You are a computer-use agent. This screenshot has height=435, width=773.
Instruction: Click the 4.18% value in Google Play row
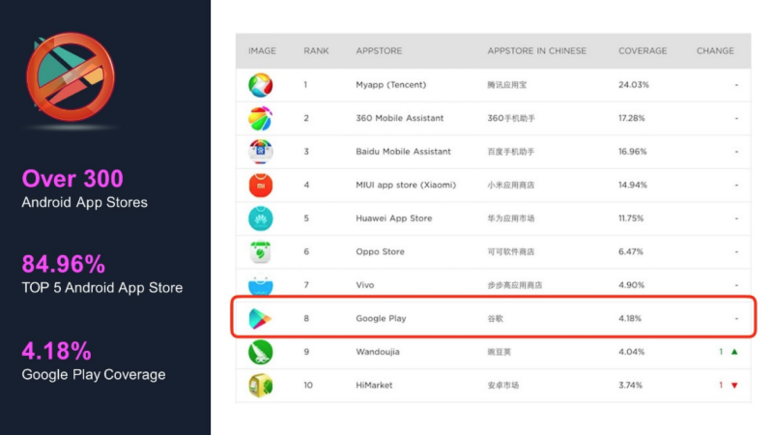(x=630, y=319)
